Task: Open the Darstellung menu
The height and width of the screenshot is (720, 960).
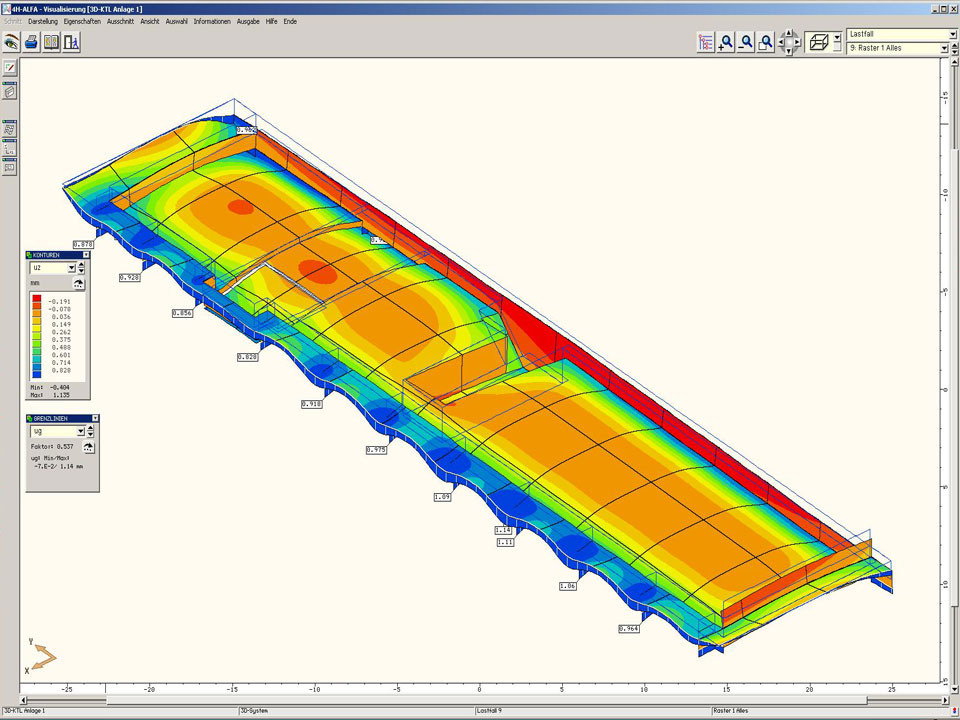Action: pyautogui.click(x=43, y=21)
